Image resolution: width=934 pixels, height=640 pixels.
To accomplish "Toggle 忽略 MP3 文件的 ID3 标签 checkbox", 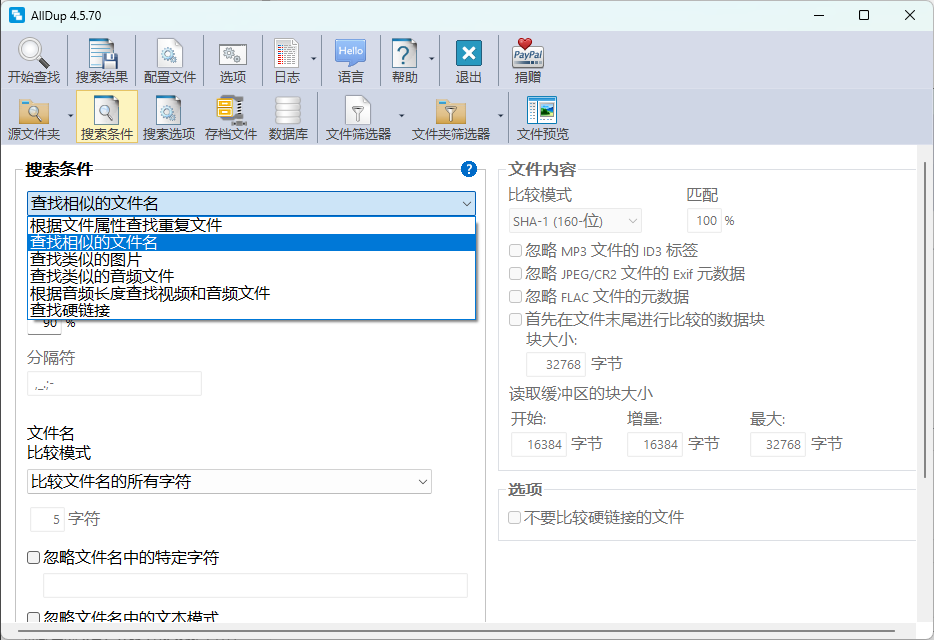I will [515, 251].
